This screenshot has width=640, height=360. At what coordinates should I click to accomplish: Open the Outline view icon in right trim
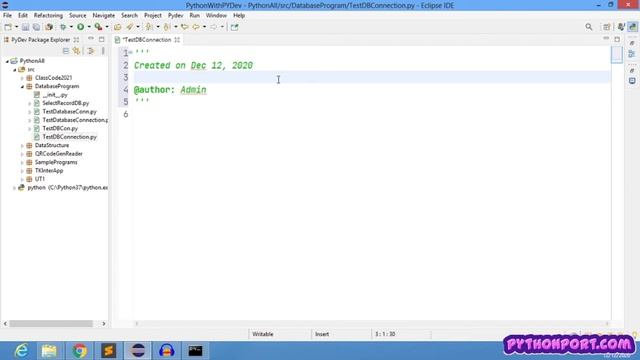point(632,54)
